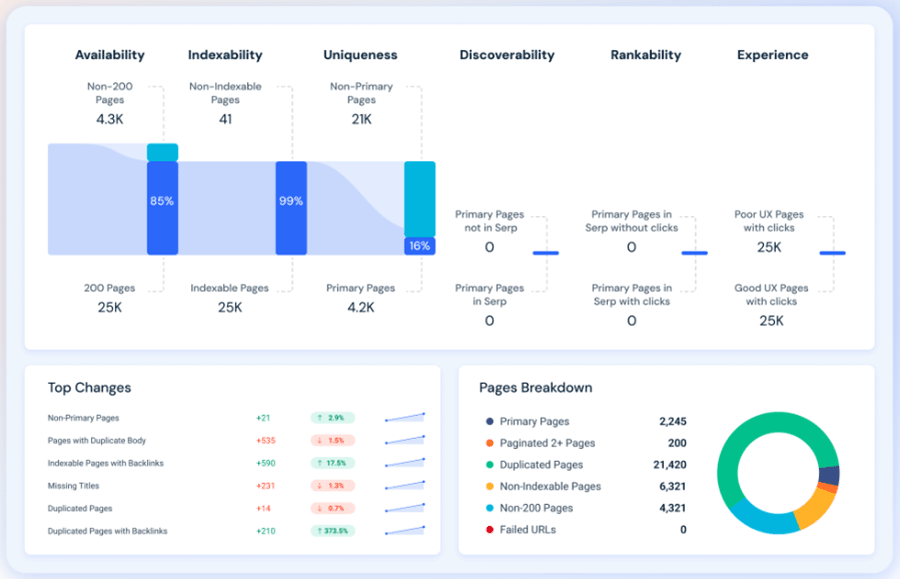900x579 pixels.
Task: Click the green 17.5% change badge
Action: coord(333,463)
